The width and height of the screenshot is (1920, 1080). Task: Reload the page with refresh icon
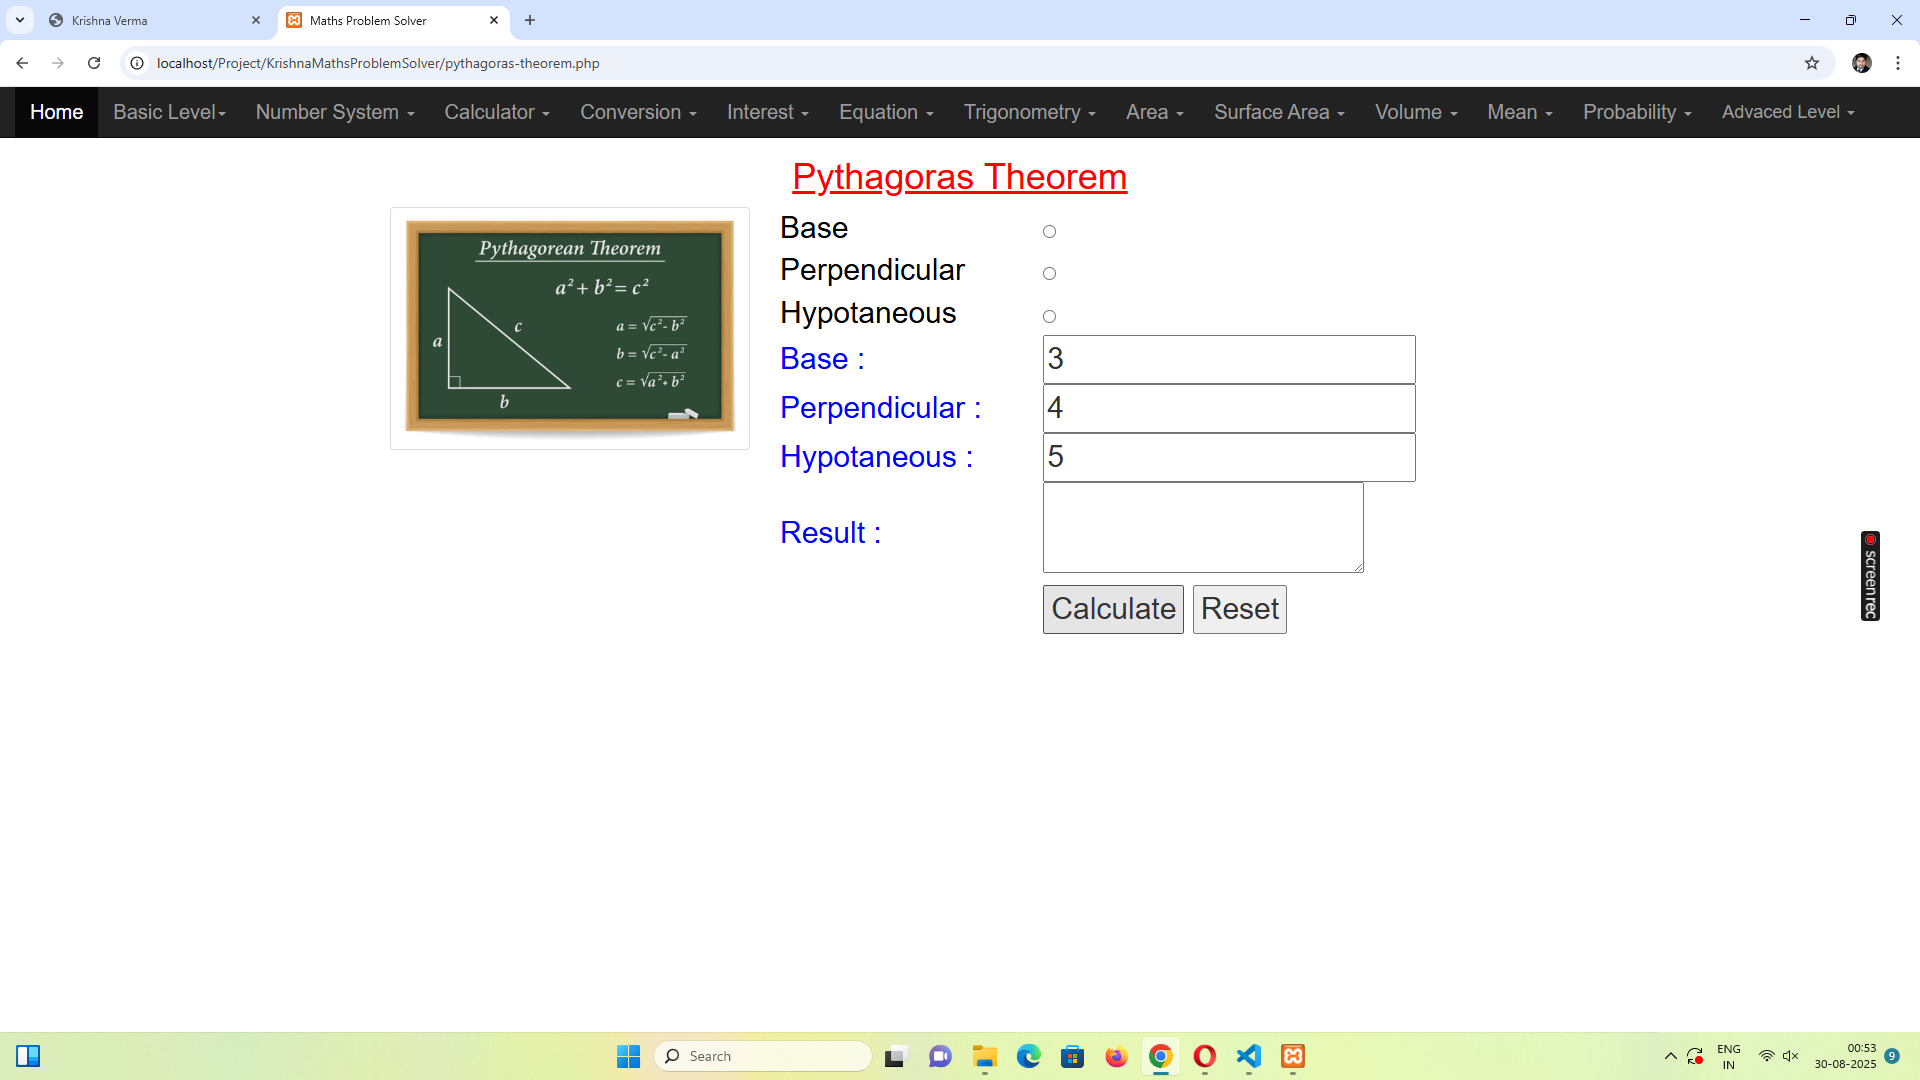click(x=94, y=63)
